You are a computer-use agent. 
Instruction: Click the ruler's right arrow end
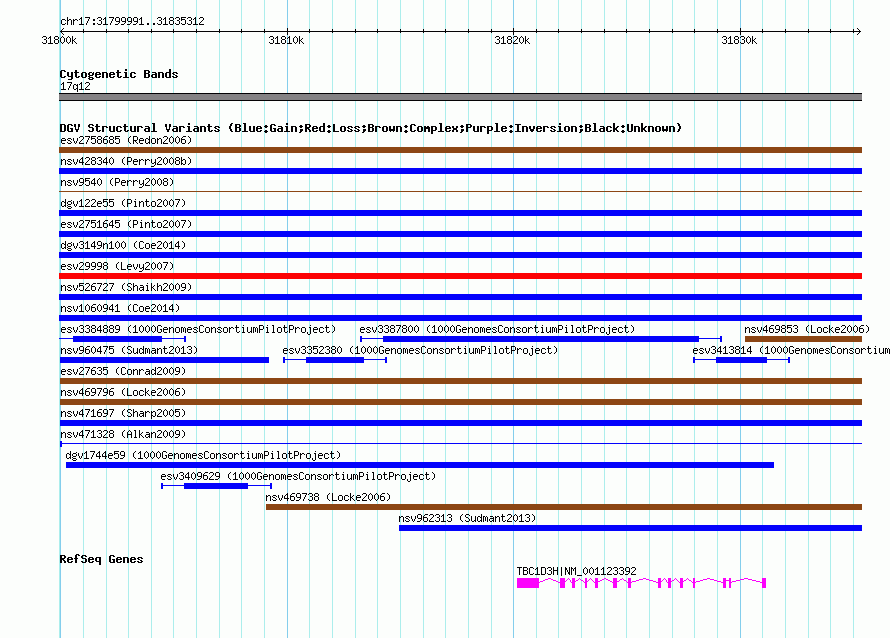coord(858,31)
